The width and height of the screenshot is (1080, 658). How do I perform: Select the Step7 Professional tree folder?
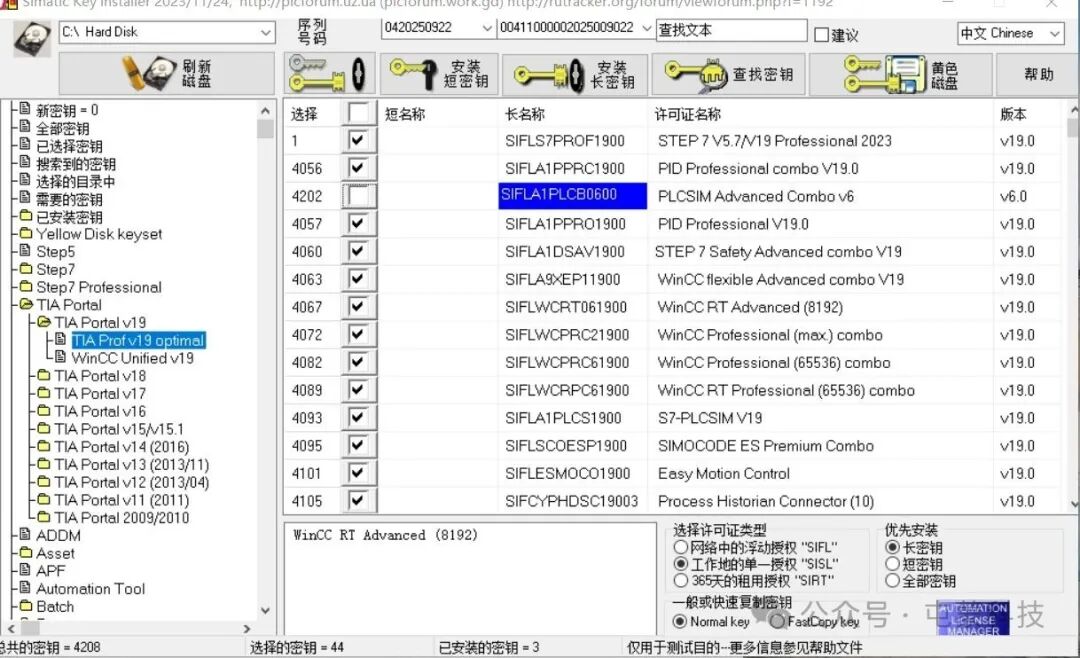(98, 287)
